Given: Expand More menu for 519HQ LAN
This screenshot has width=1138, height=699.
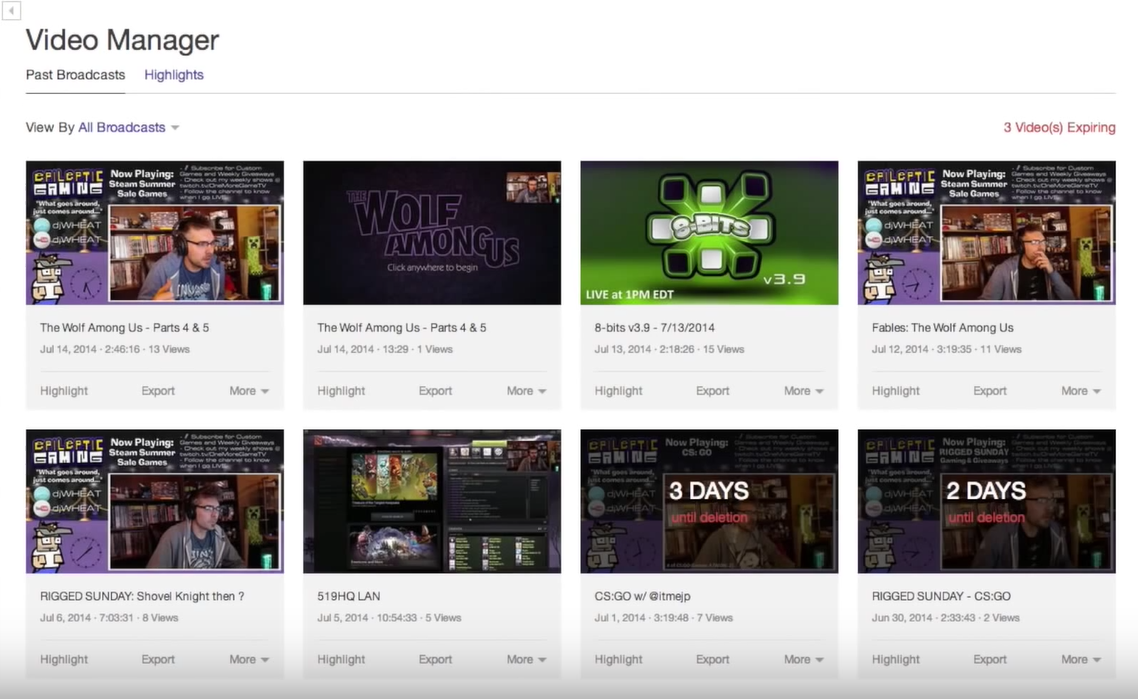Looking at the screenshot, I should pyautogui.click(x=526, y=659).
